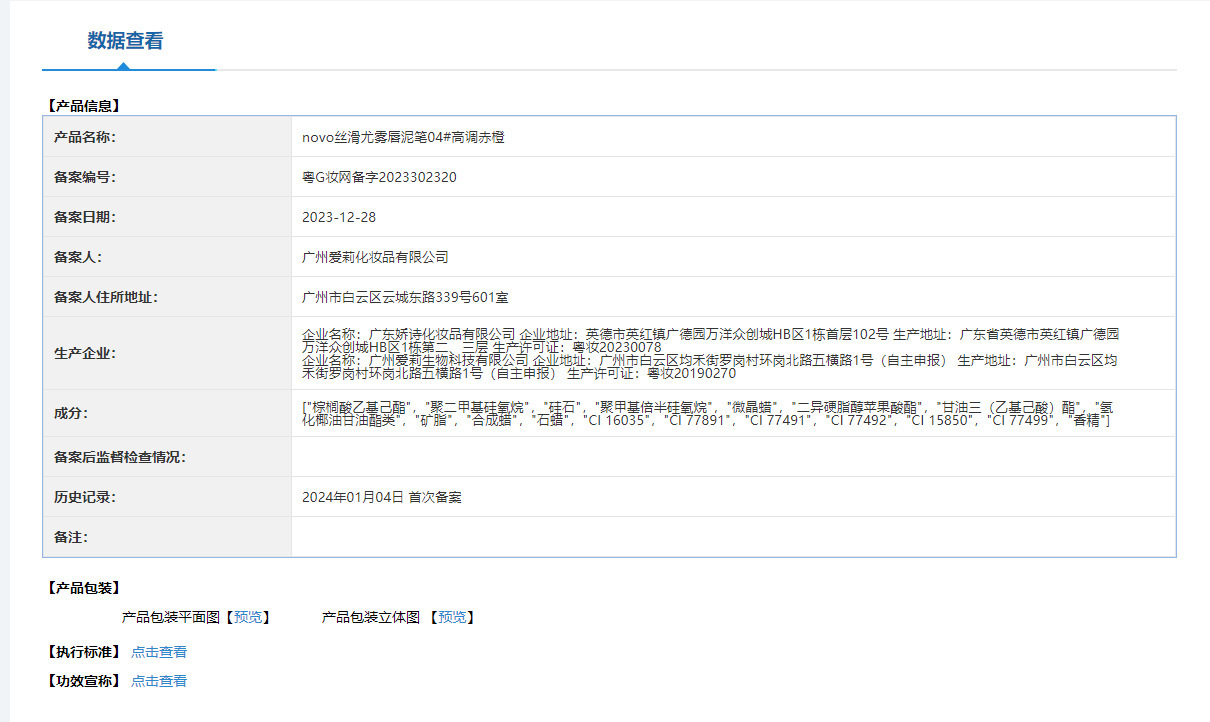1210x722 pixels.
Task: Click the 备案人： label cell
Action: (167, 257)
